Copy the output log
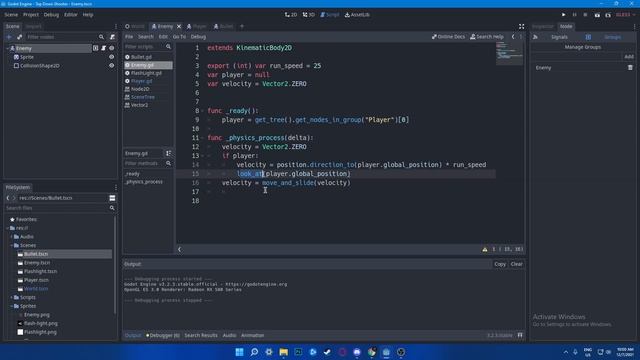This screenshot has width=640, height=360. click(500, 264)
